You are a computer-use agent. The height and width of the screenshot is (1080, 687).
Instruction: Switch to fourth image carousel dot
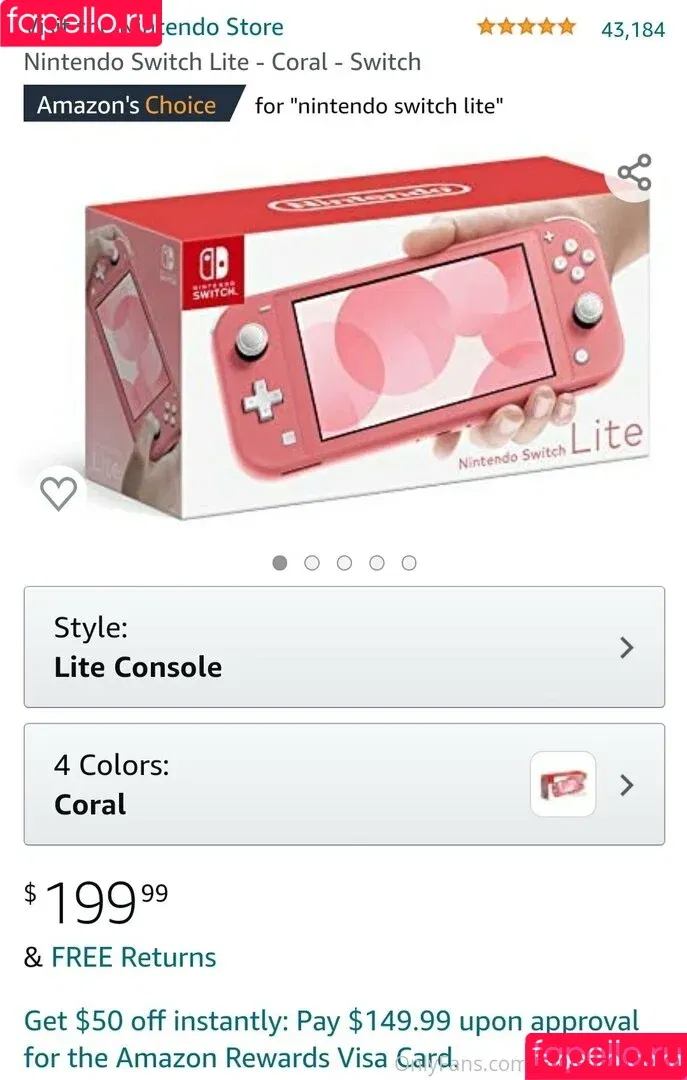[x=377, y=563]
